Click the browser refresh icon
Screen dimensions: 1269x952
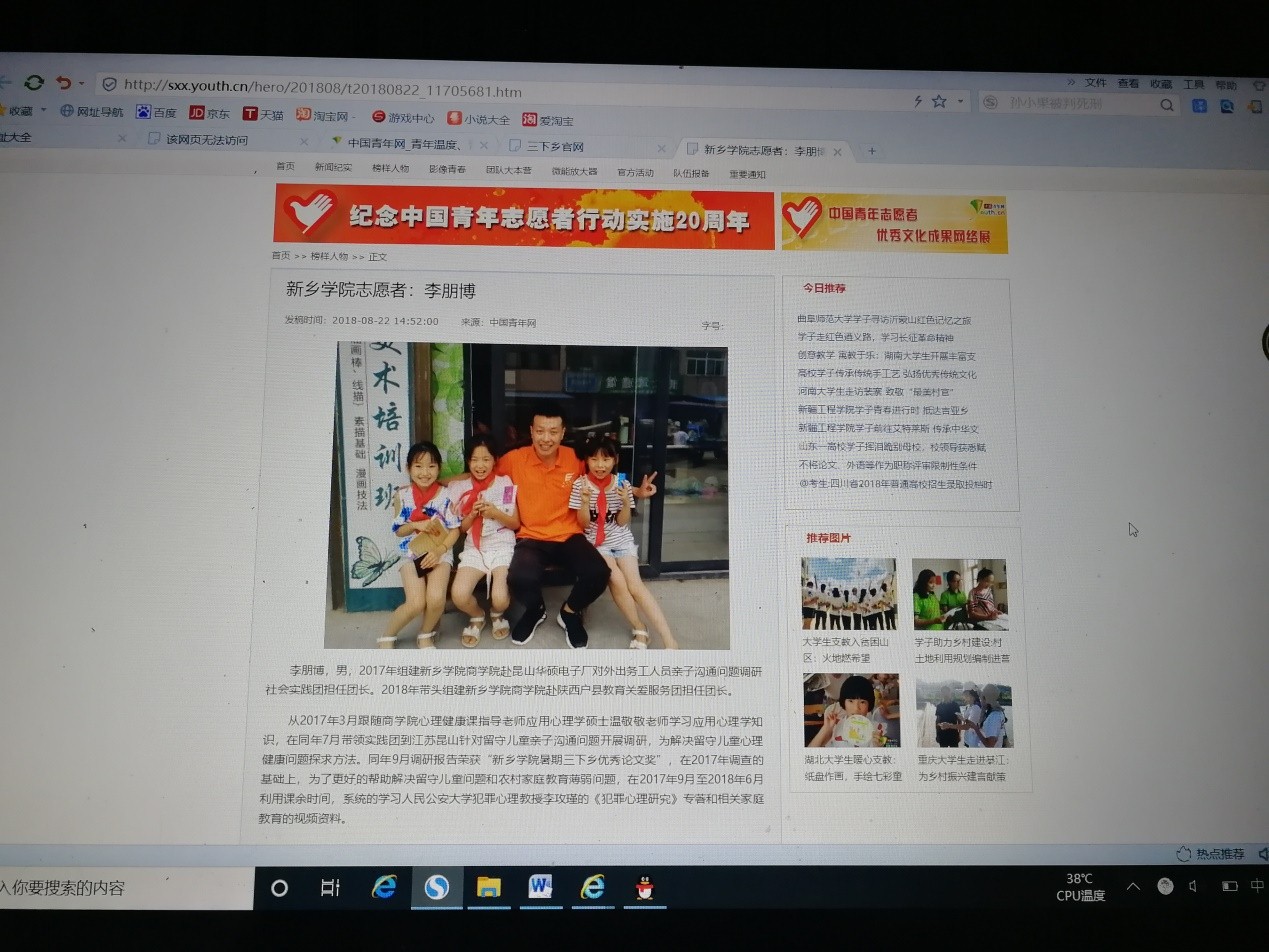(34, 82)
